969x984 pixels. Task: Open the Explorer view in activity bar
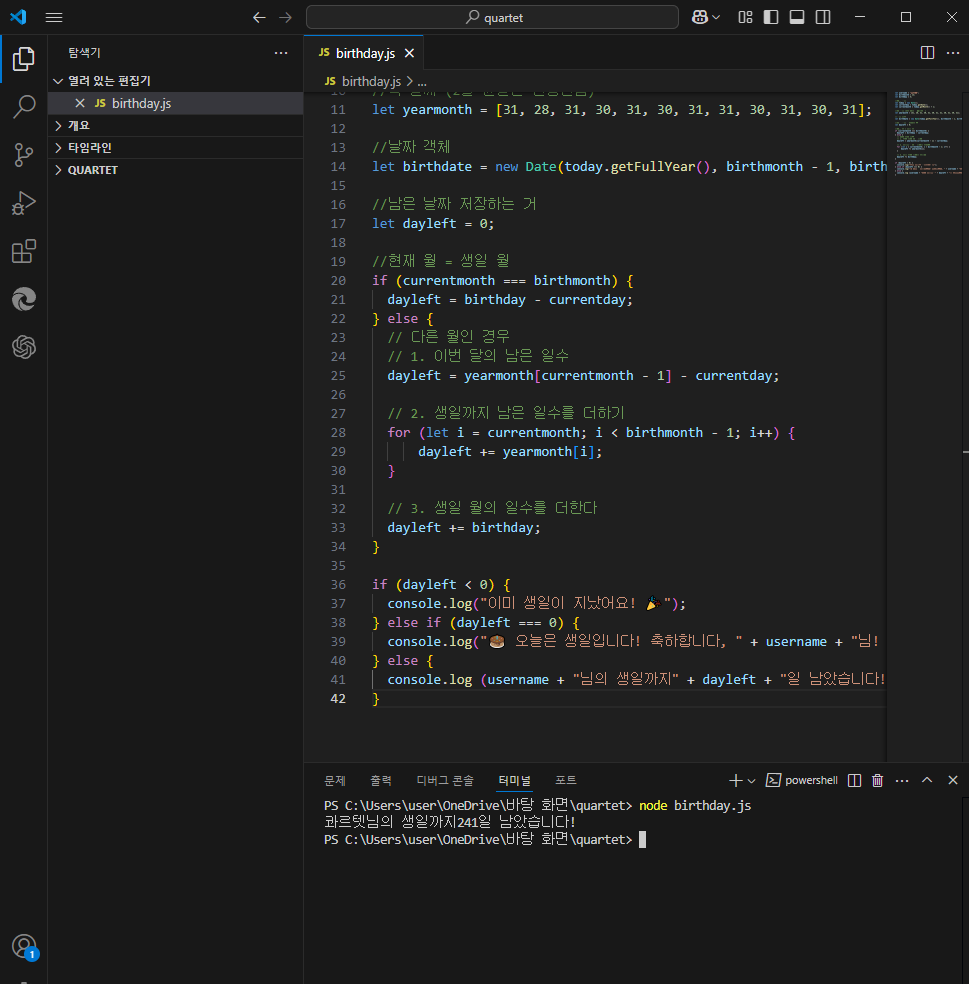point(24,58)
